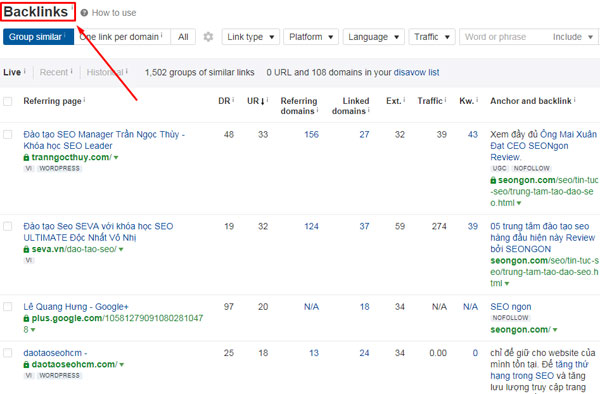600x394 pixels.
Task: Tick the select-all checkbox in table header
Action: (x=8, y=101)
